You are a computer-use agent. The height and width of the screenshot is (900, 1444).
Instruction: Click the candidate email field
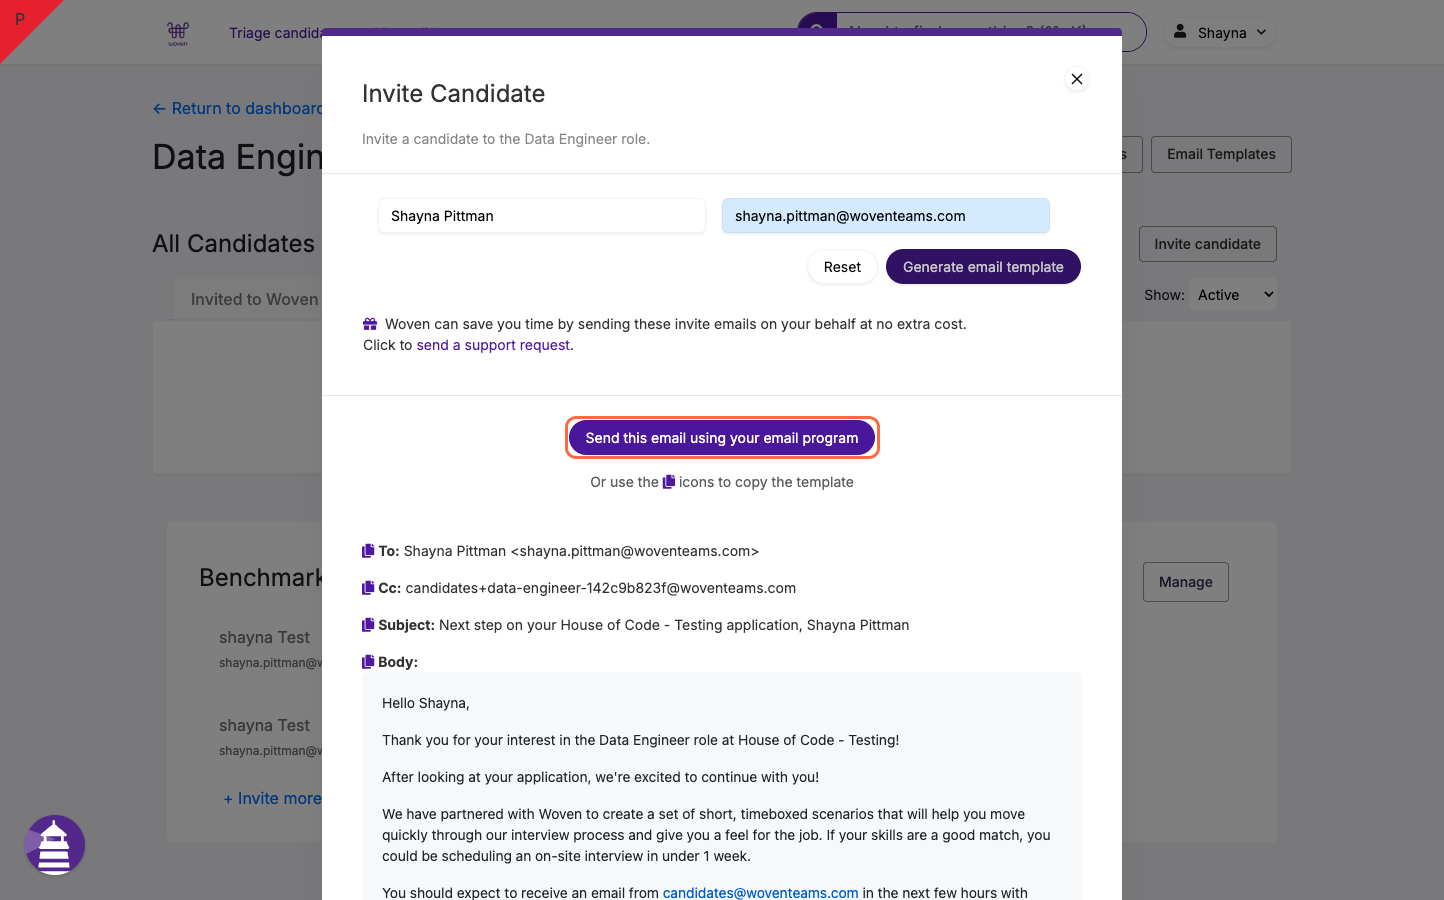pyautogui.click(x=886, y=216)
